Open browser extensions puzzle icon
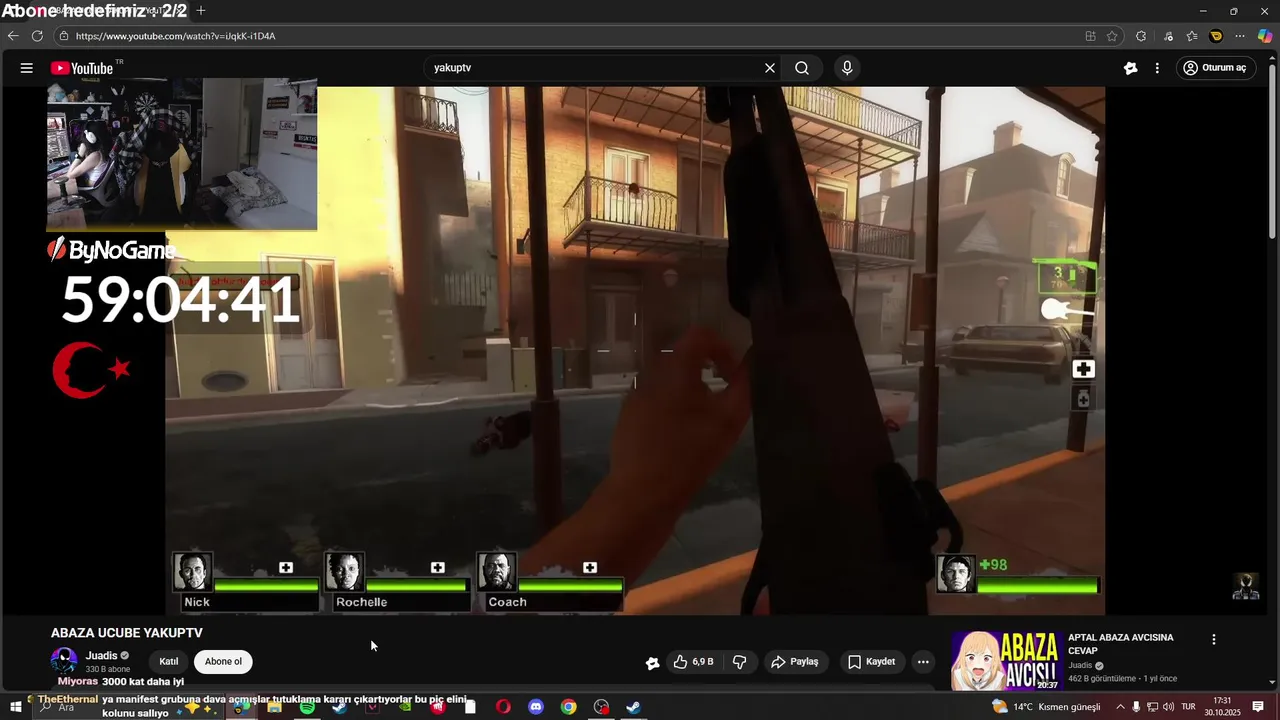Screen dimensions: 1280x720 pos(1141,36)
